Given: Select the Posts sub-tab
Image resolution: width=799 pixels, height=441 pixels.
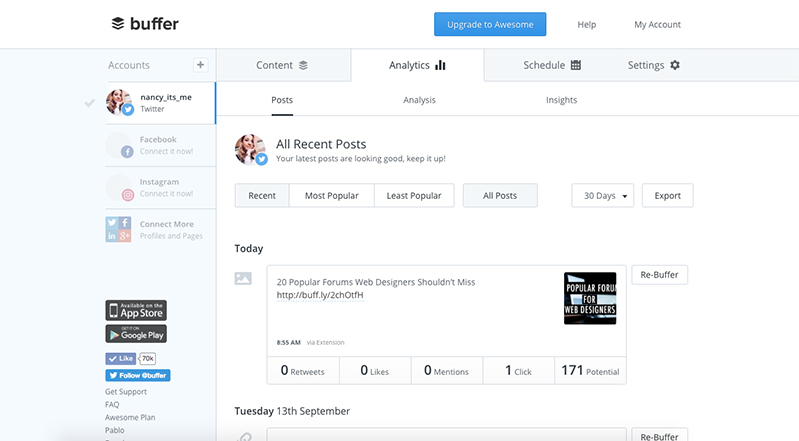Looking at the screenshot, I should click(x=282, y=100).
